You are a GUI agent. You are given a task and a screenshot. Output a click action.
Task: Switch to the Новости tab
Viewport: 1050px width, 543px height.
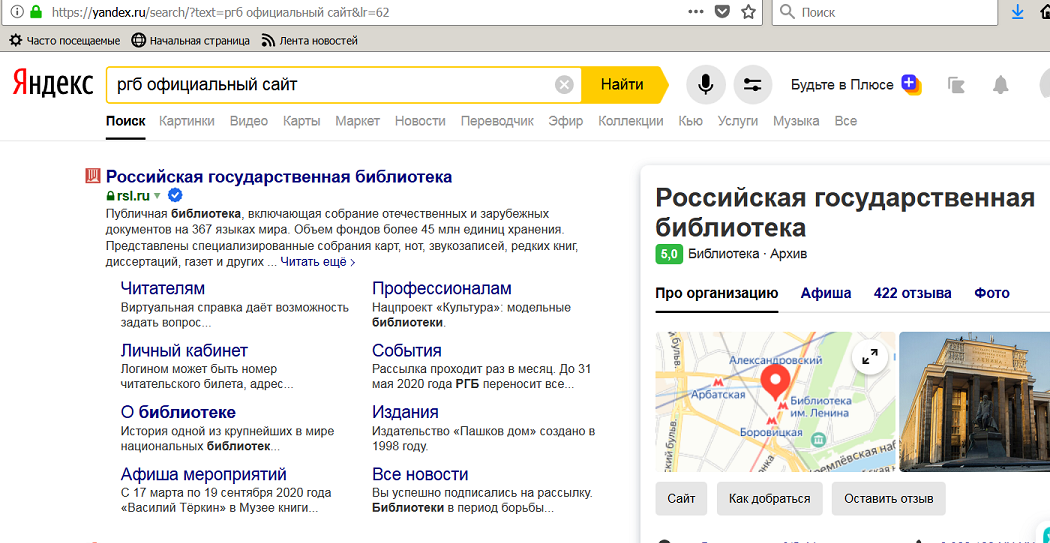pyautogui.click(x=420, y=121)
